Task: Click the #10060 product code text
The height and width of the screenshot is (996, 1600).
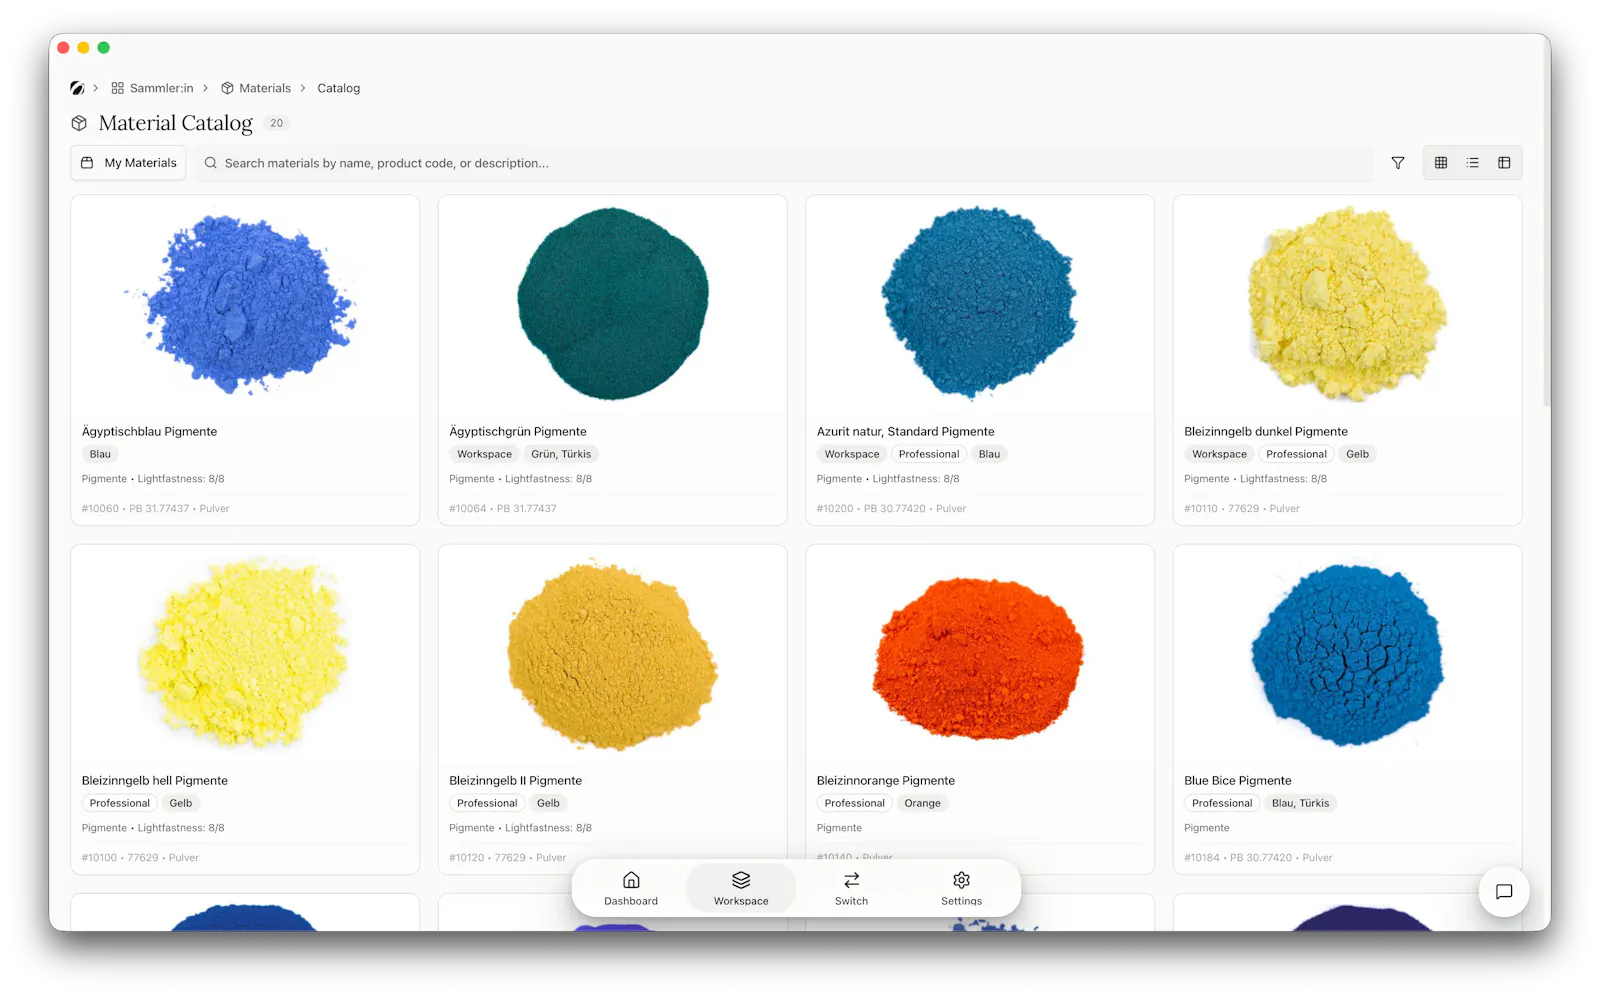Action: click(x=100, y=509)
